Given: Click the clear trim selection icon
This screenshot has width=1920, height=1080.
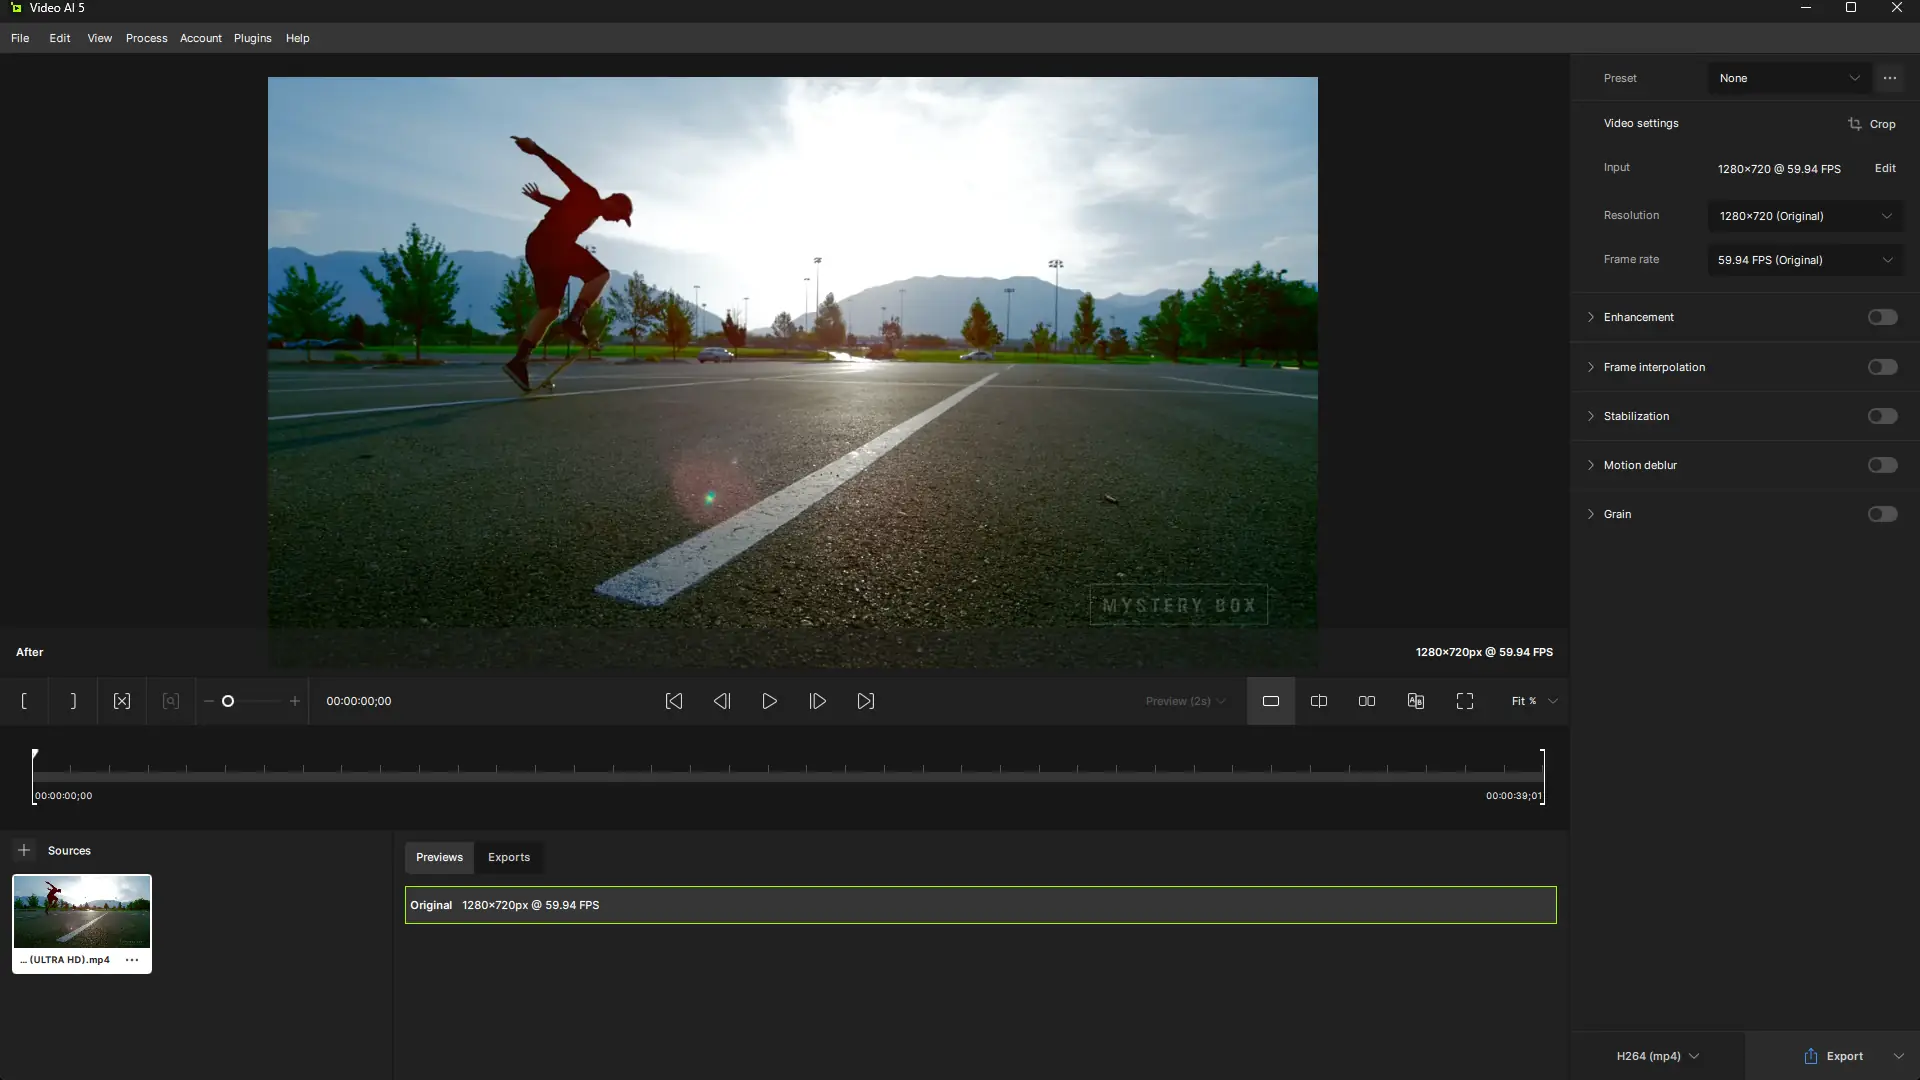Looking at the screenshot, I should tap(122, 701).
